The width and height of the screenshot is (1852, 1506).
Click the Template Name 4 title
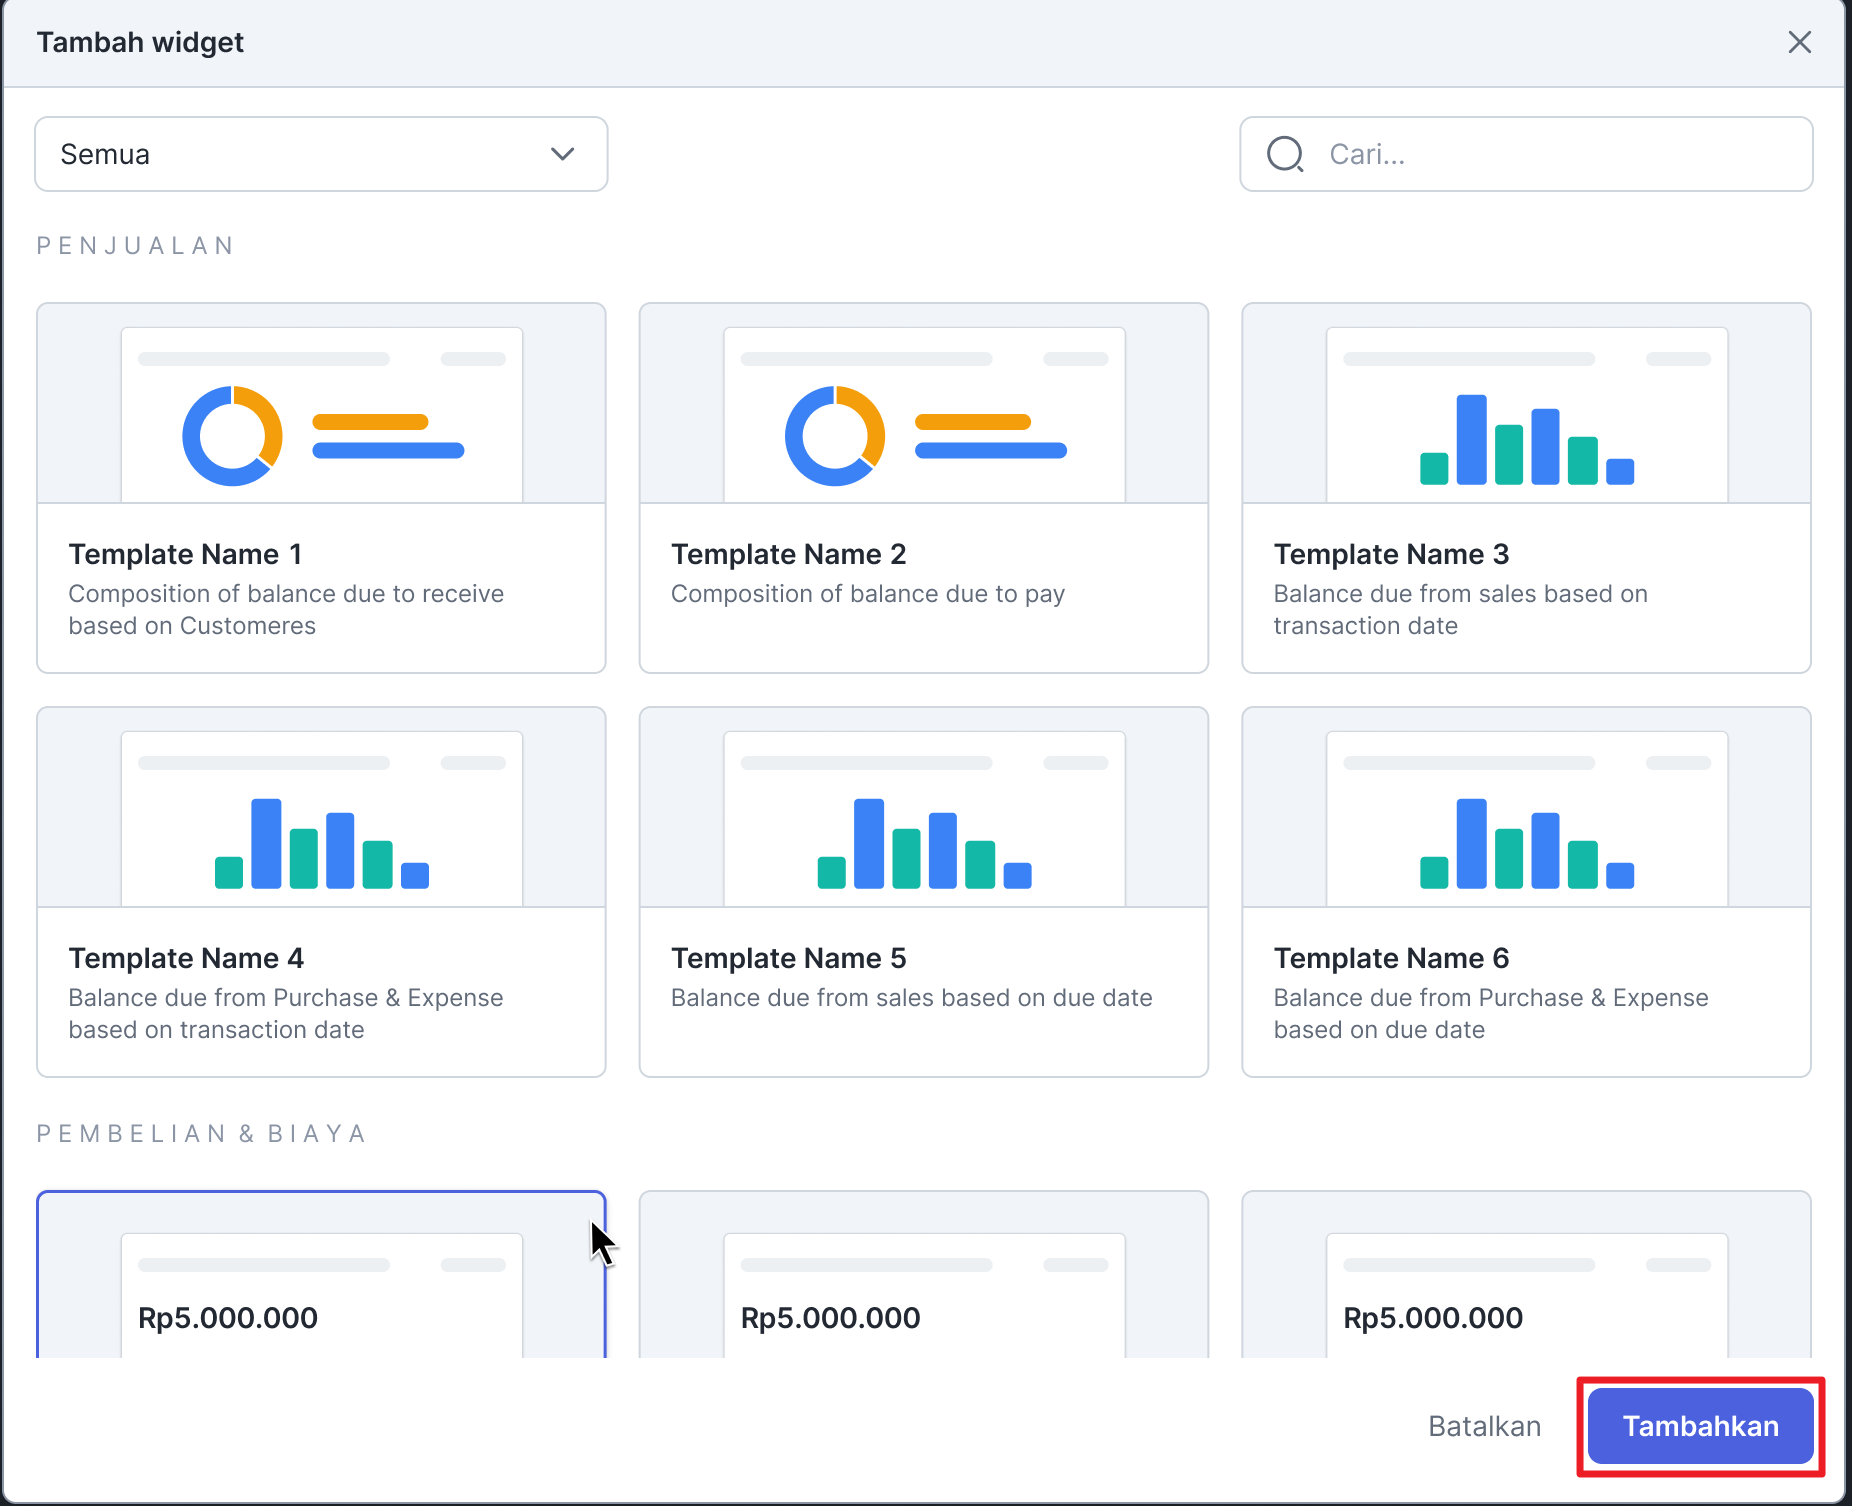pos(186,958)
